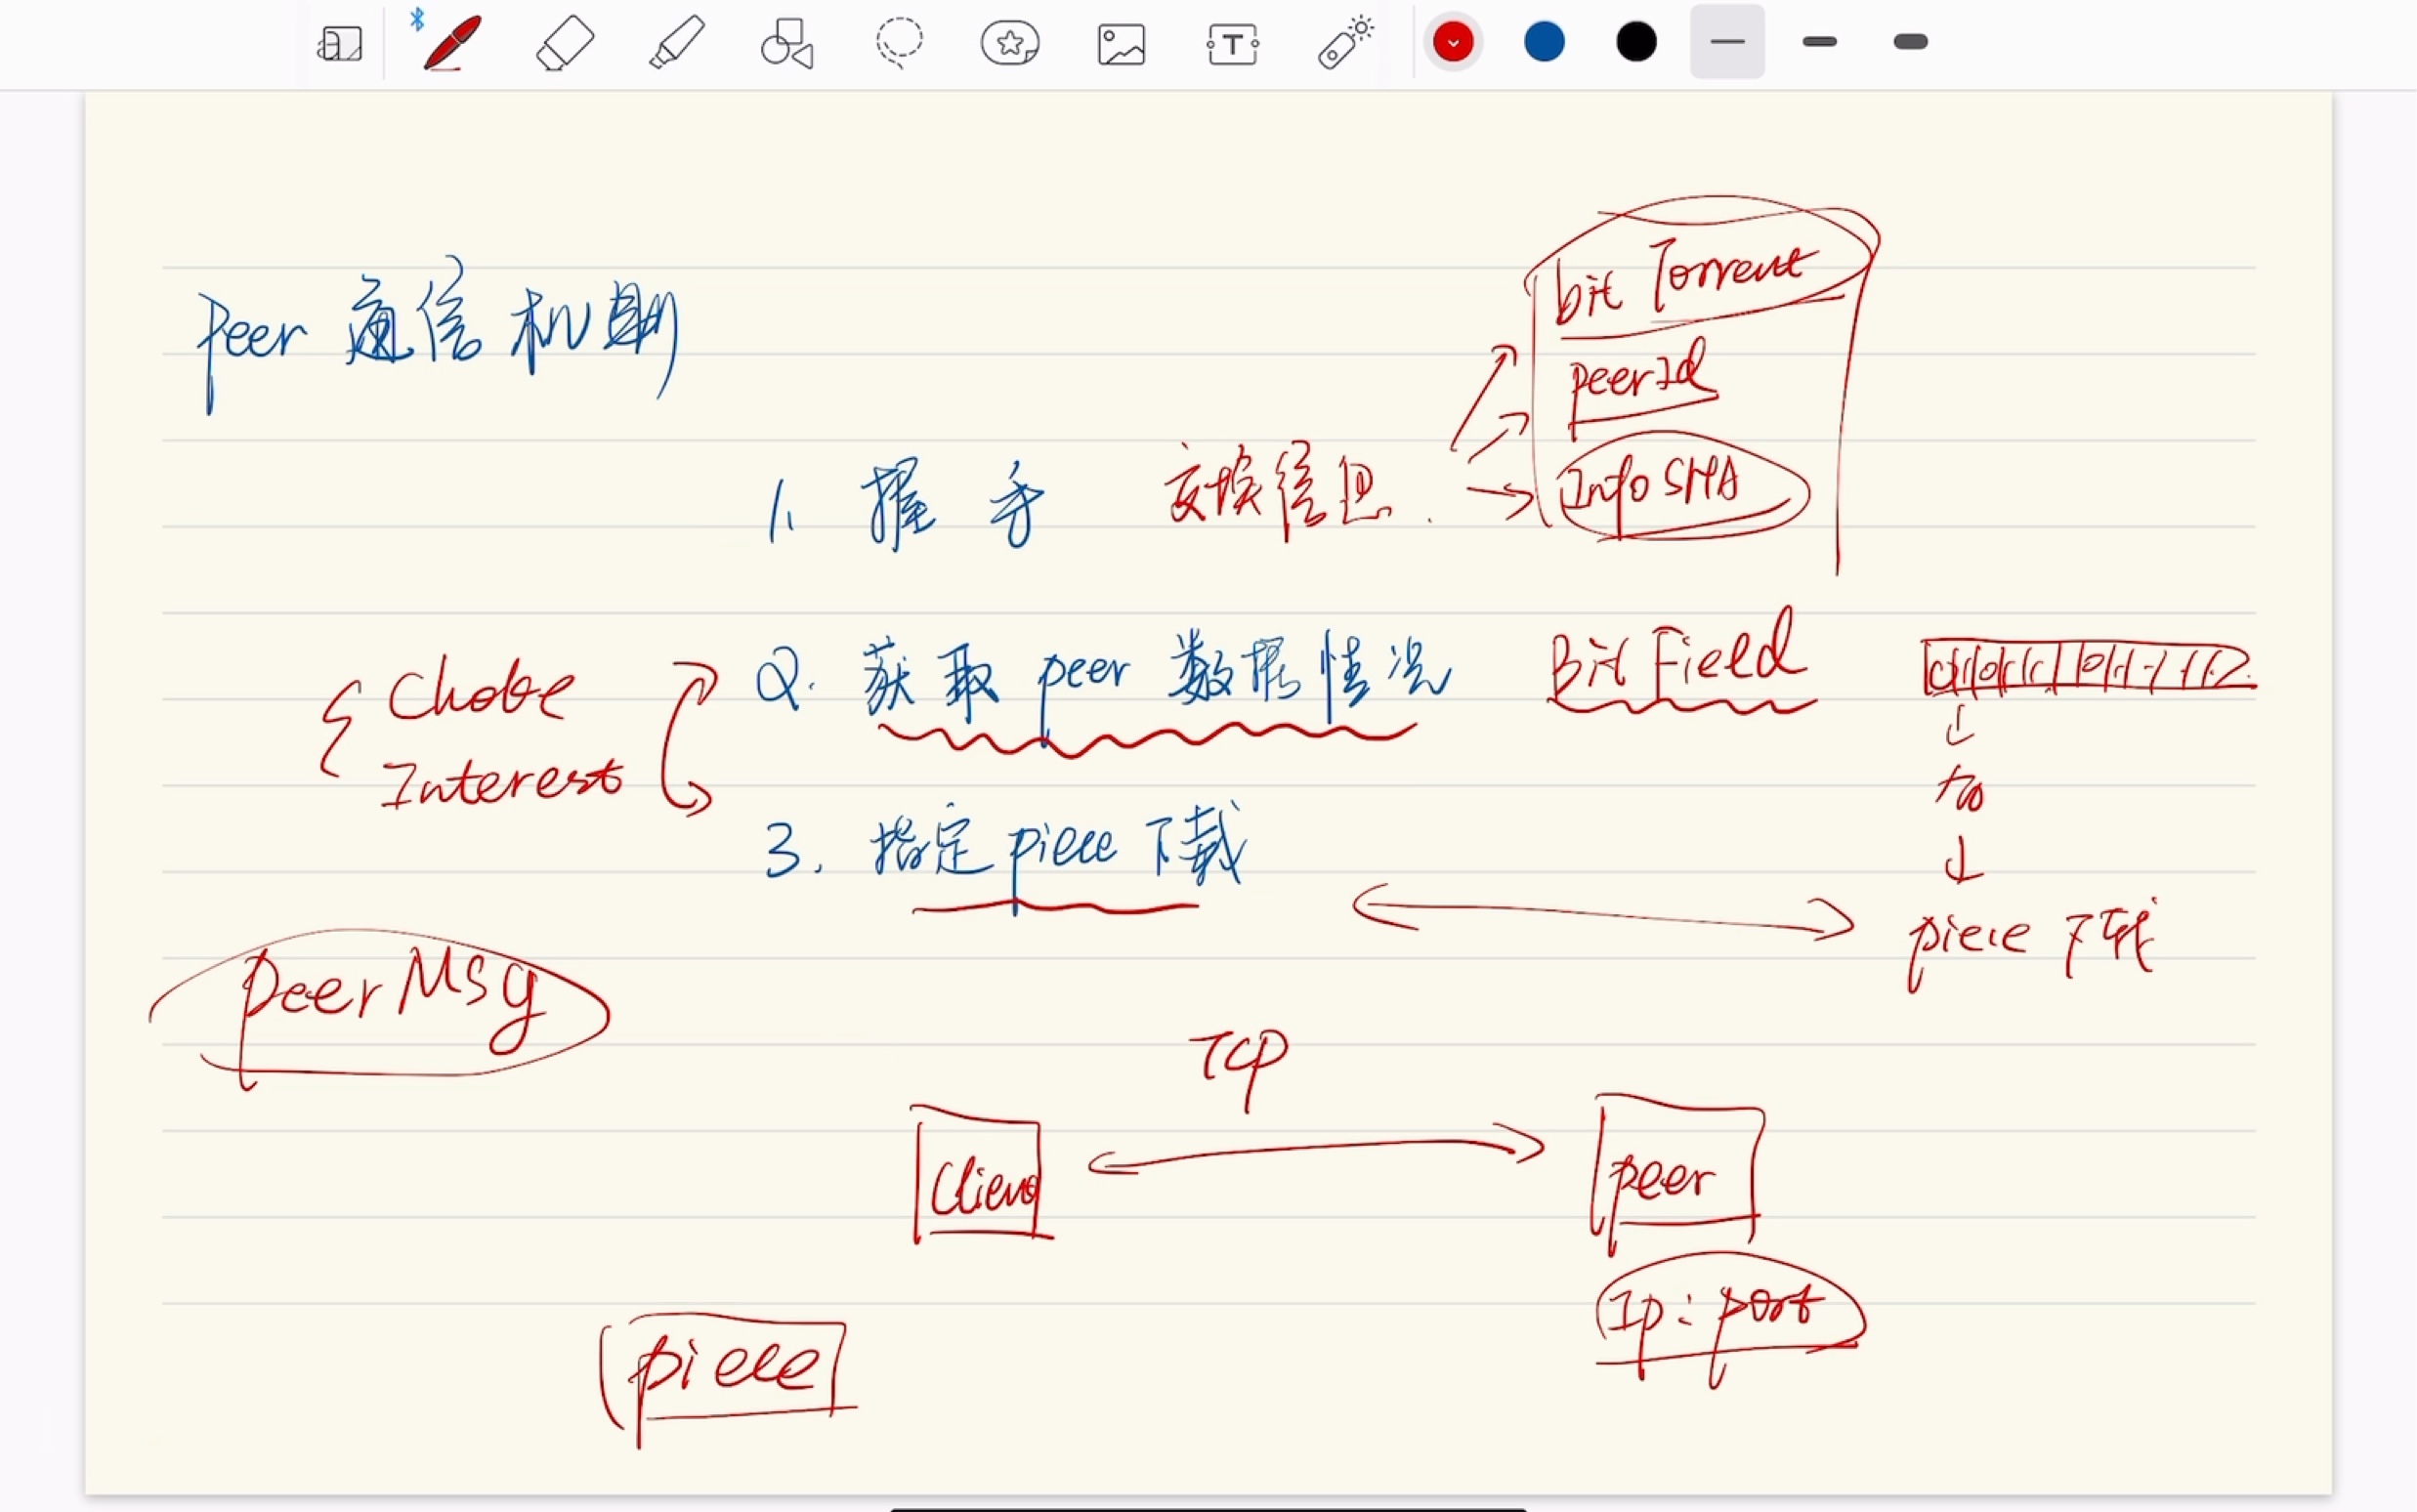Select the Laser pointer tool
The image size is (2417, 1512).
[x=1345, y=43]
